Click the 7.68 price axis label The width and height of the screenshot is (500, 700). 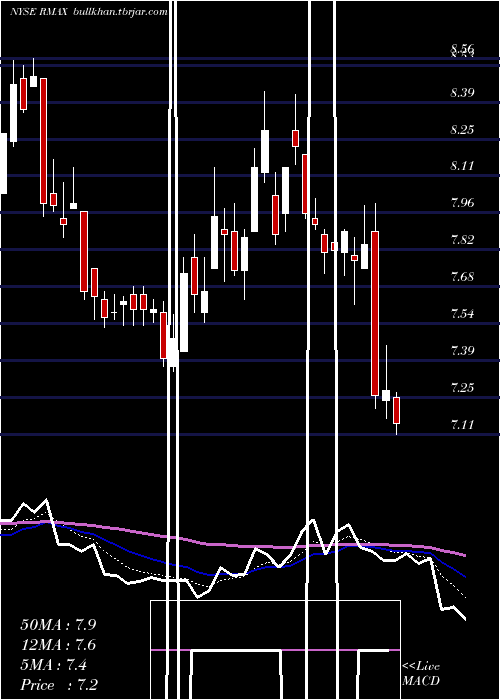coord(462,277)
